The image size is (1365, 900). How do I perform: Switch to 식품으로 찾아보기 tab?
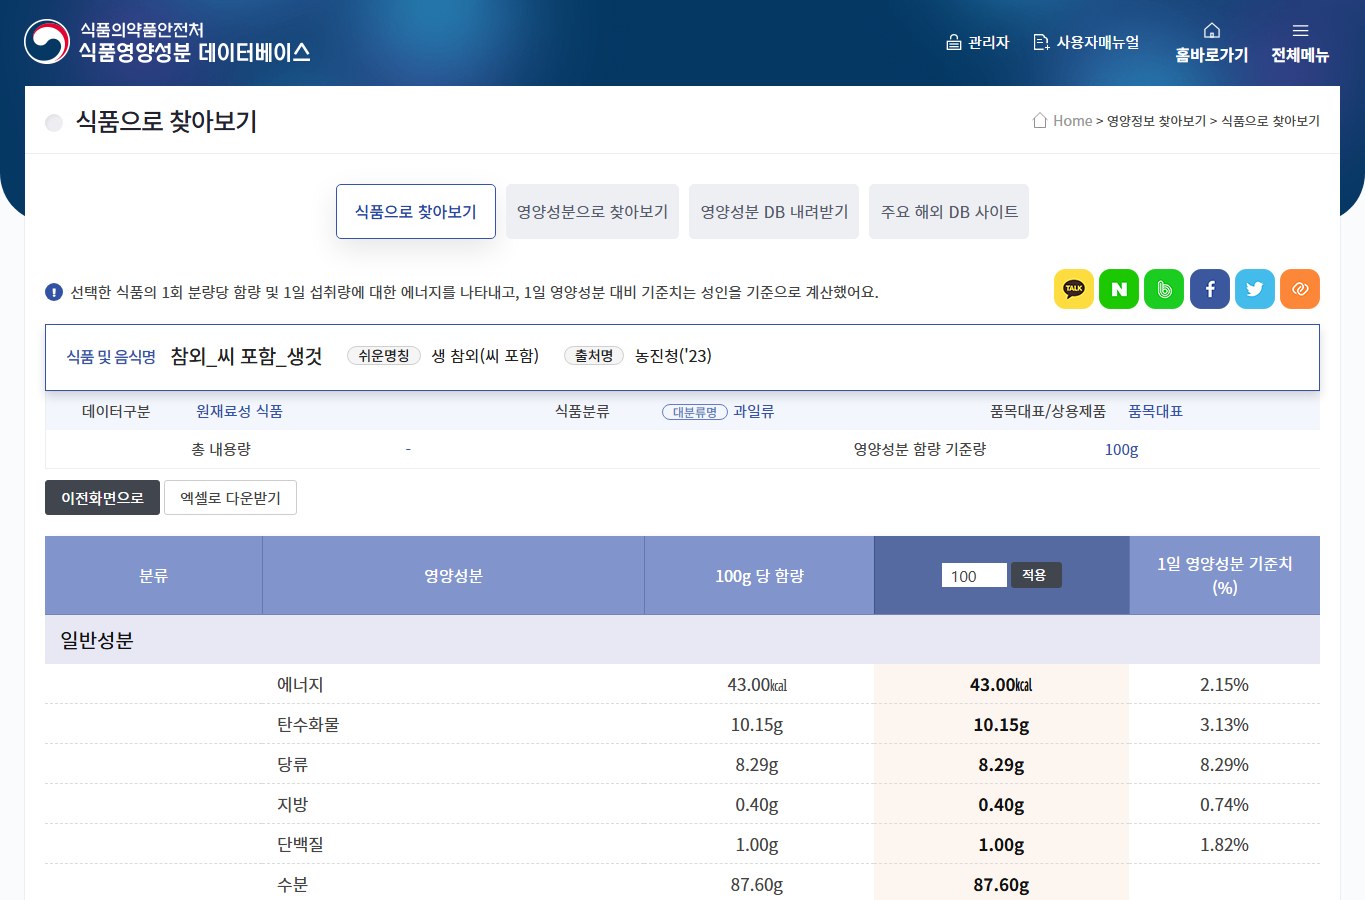(x=416, y=211)
